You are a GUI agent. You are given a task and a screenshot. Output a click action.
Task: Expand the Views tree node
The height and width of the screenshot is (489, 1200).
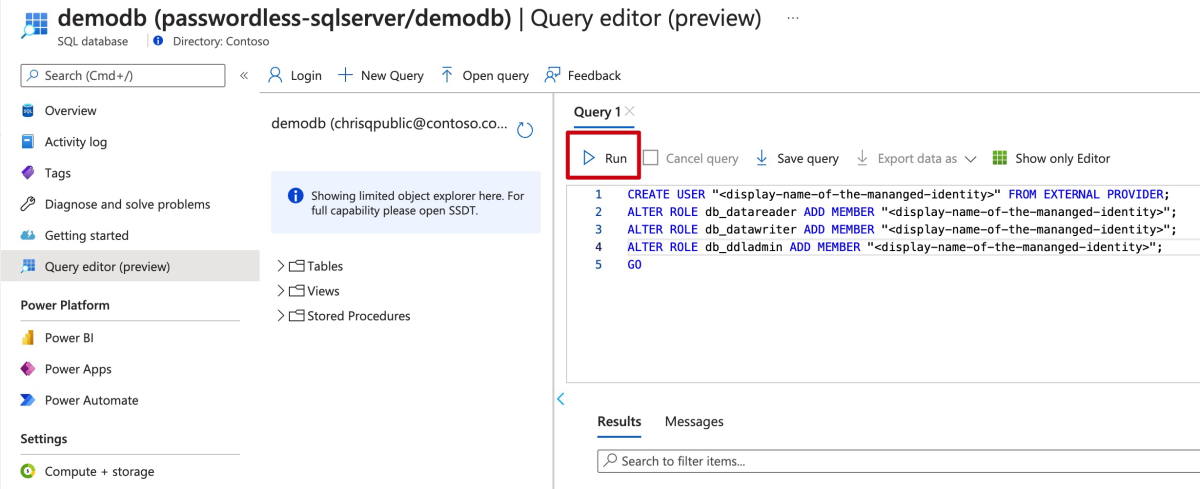tap(280, 291)
